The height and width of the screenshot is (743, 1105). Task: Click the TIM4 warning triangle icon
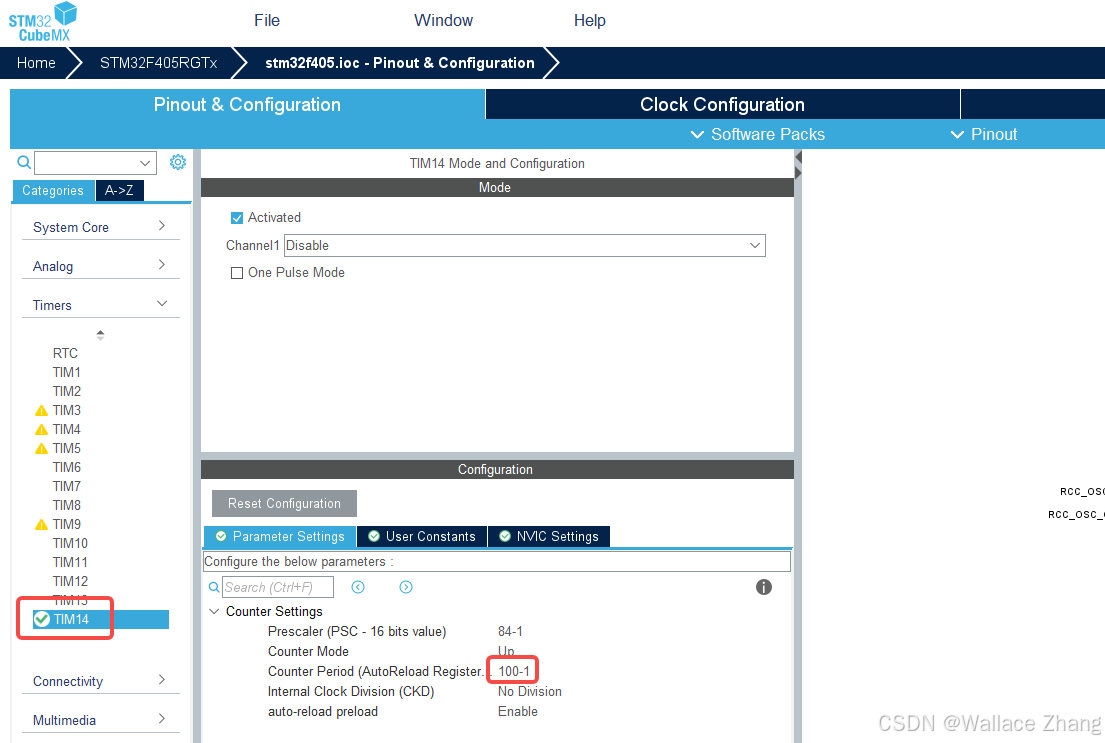(42, 429)
